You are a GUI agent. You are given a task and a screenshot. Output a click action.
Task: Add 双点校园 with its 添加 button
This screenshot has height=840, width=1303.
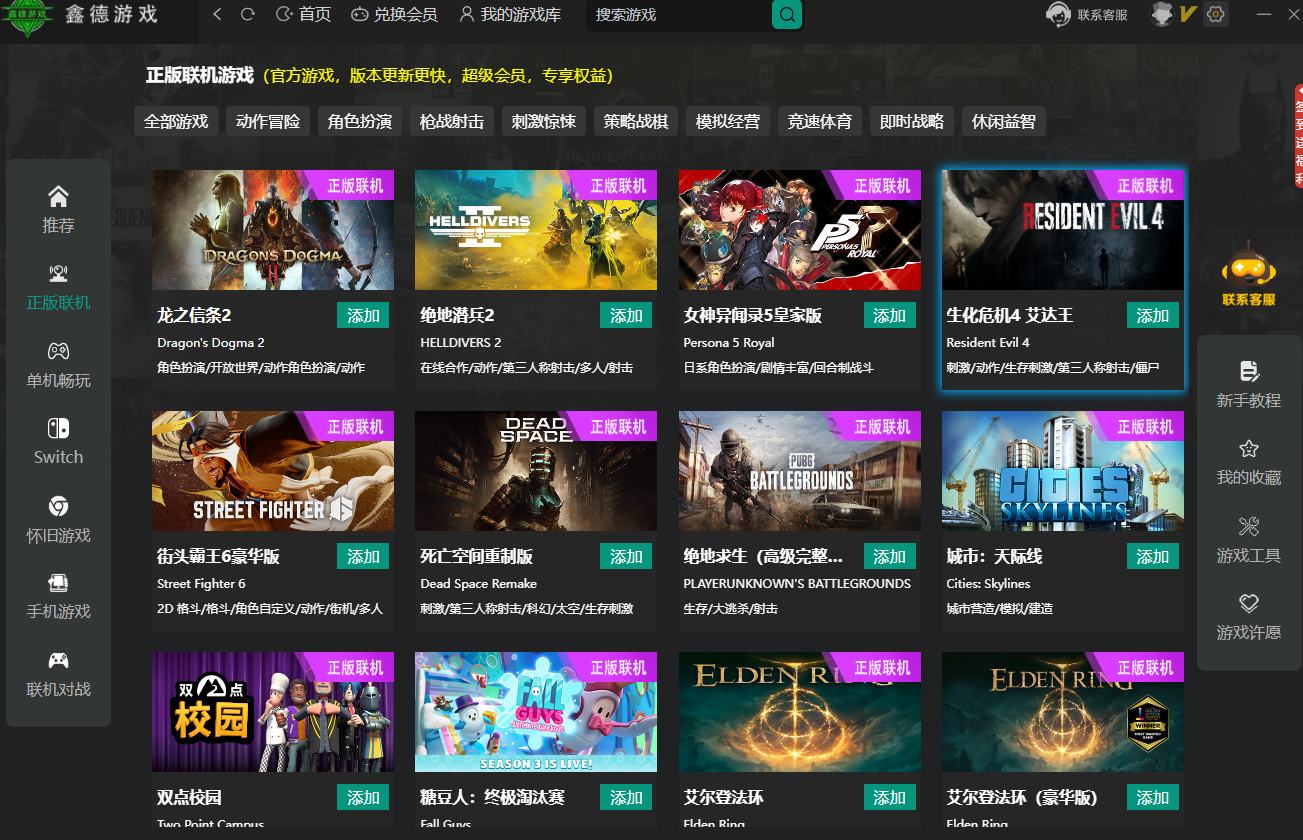click(x=363, y=797)
